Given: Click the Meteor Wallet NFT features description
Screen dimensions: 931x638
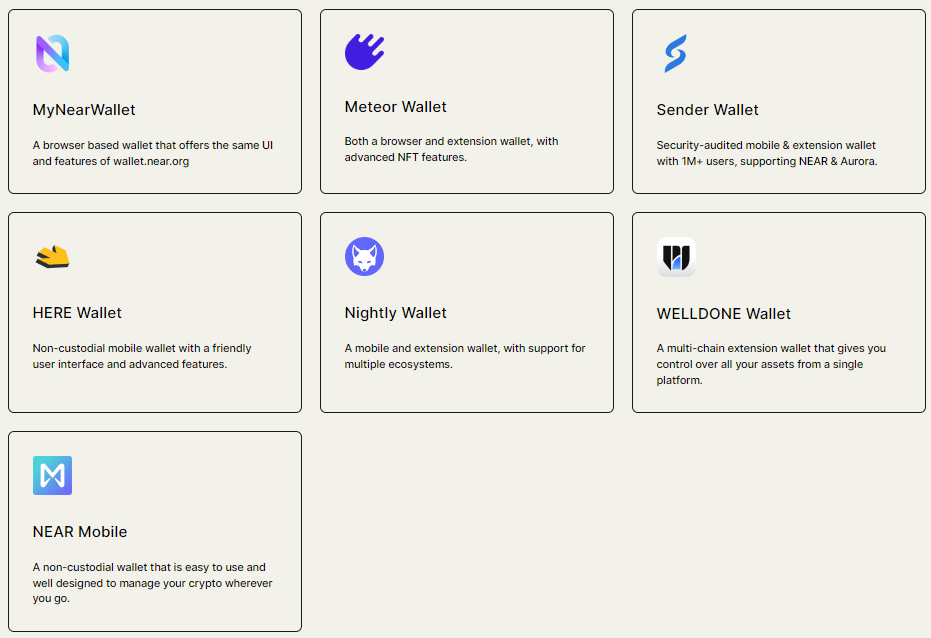Looking at the screenshot, I should tap(451, 149).
